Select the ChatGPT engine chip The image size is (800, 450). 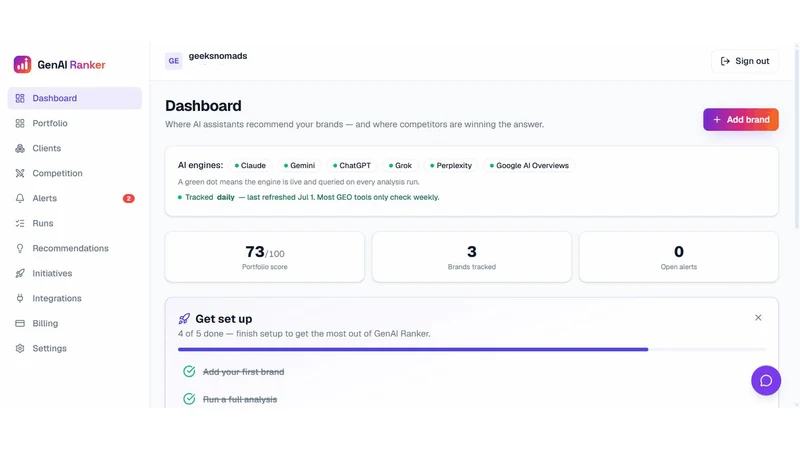[352, 165]
